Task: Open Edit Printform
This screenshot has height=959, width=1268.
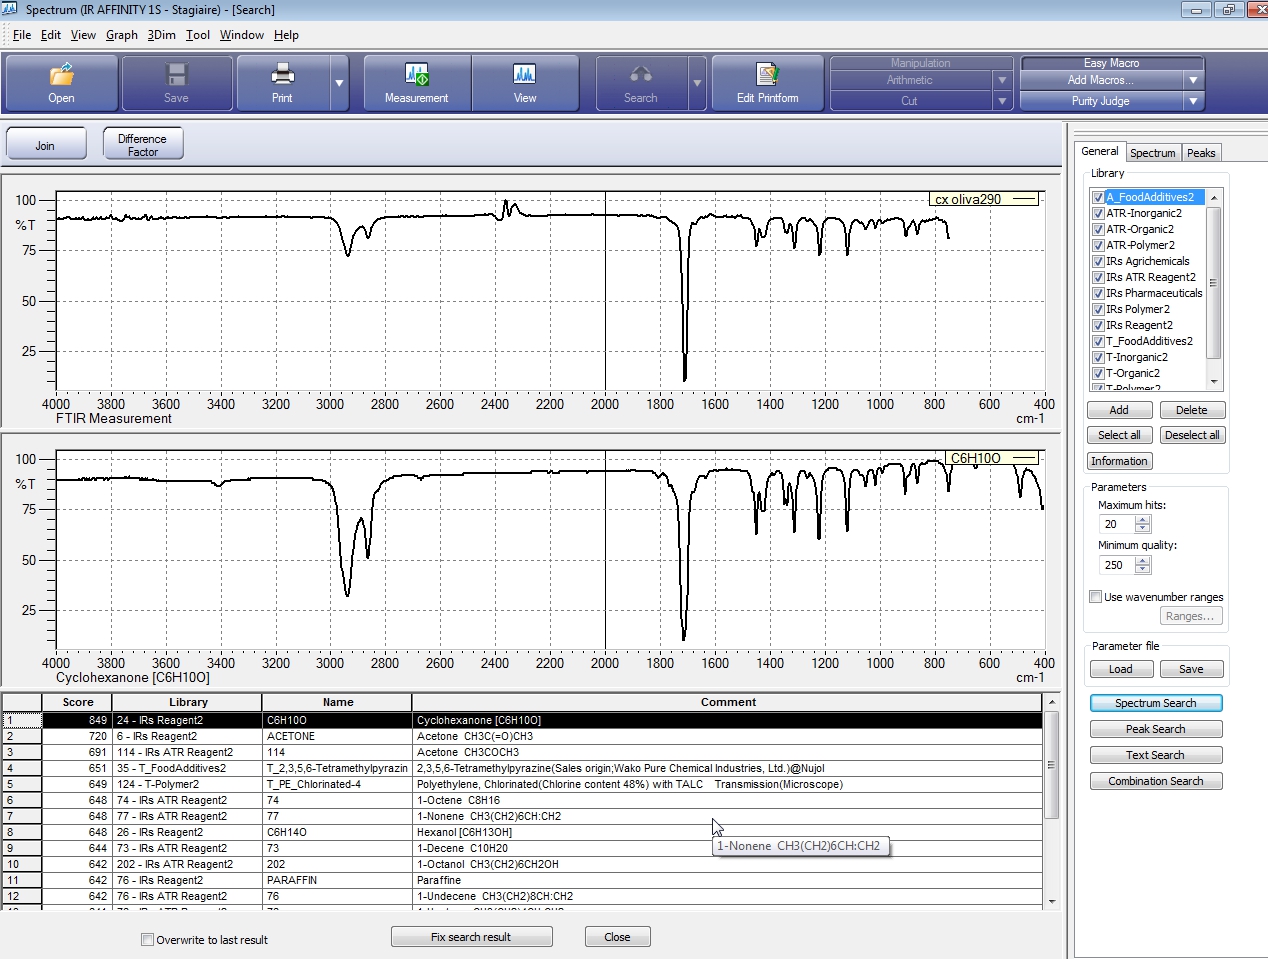Action: 767,83
